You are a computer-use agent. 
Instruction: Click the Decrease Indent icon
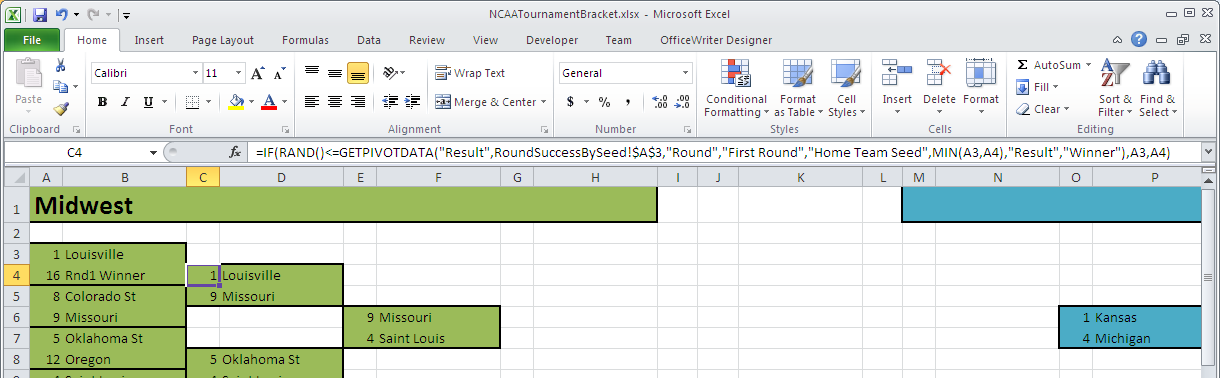(x=389, y=101)
